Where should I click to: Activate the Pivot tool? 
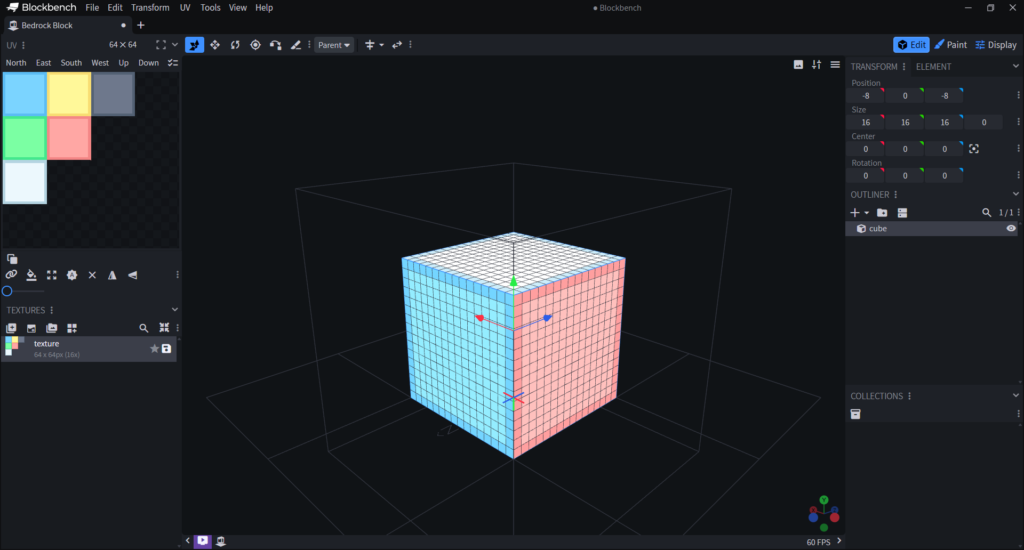click(255, 45)
